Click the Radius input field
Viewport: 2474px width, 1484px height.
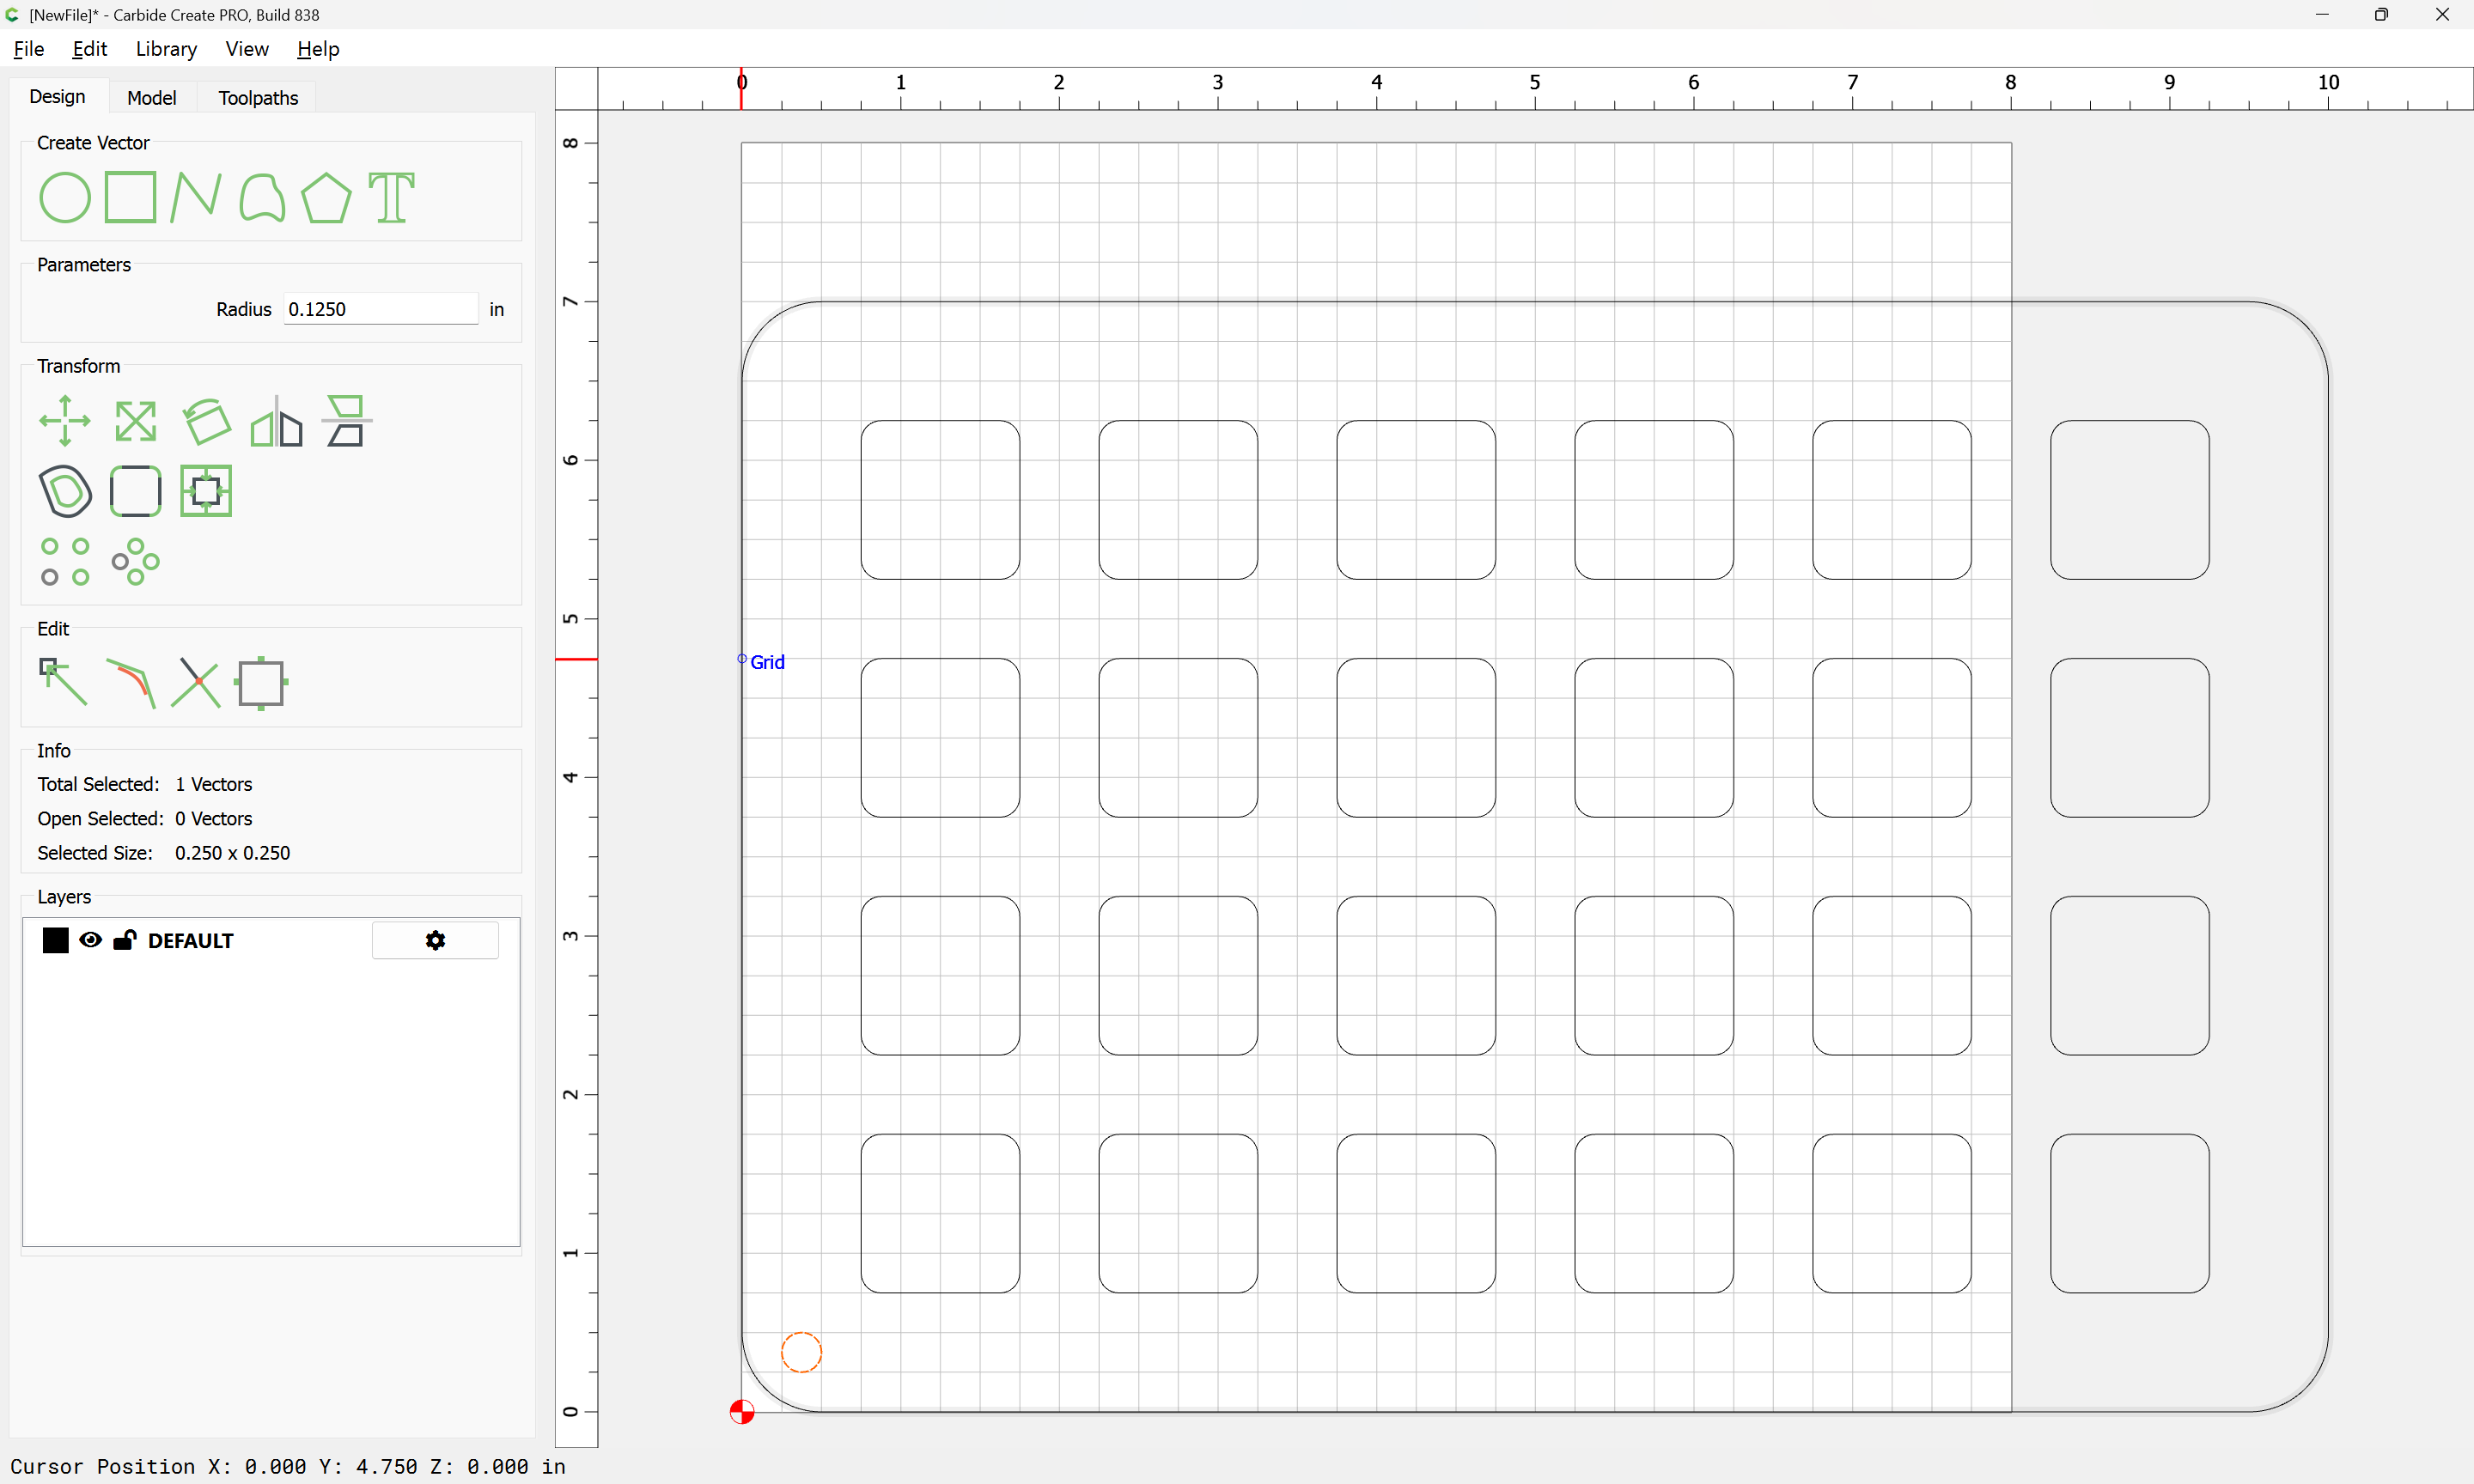(381, 309)
